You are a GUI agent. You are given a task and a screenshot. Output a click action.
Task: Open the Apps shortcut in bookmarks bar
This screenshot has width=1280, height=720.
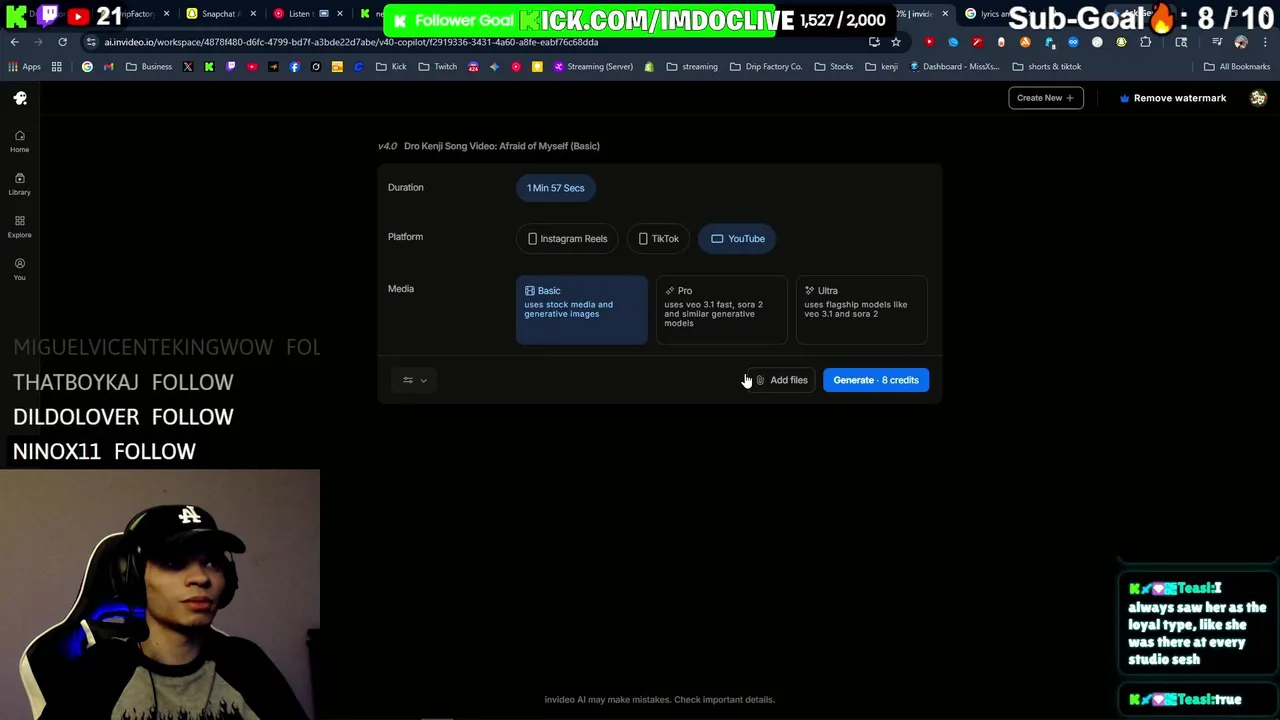(24, 67)
